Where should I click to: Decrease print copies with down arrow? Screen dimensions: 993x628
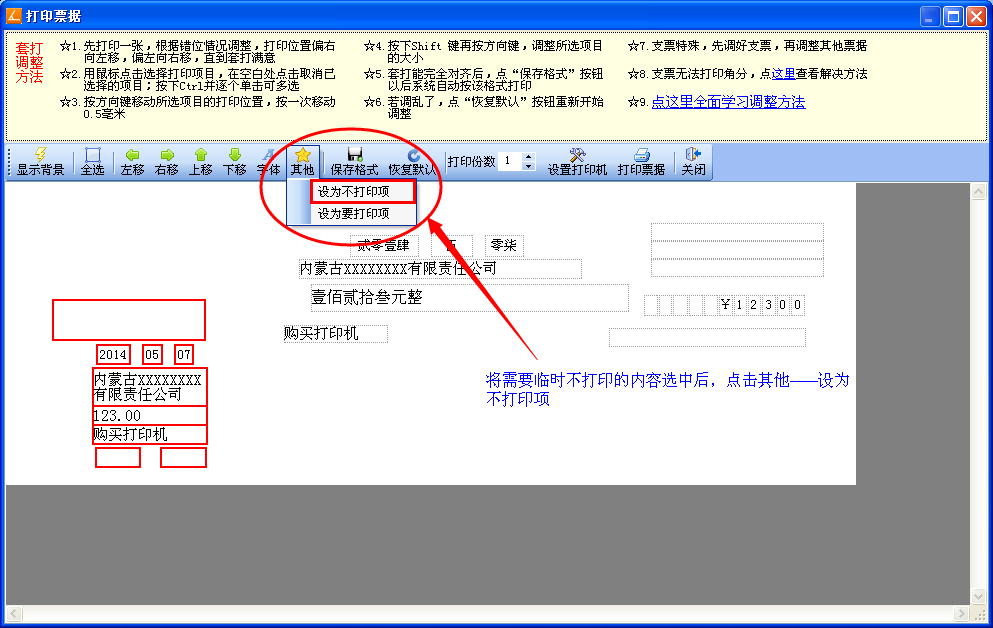pos(529,166)
